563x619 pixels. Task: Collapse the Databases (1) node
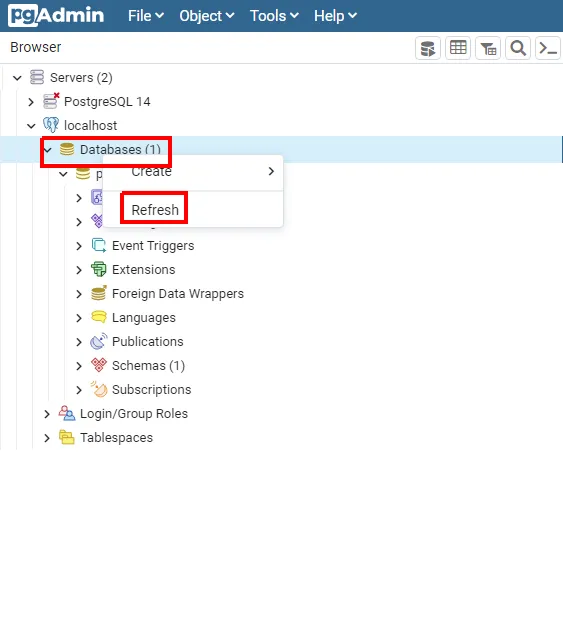pos(47,150)
